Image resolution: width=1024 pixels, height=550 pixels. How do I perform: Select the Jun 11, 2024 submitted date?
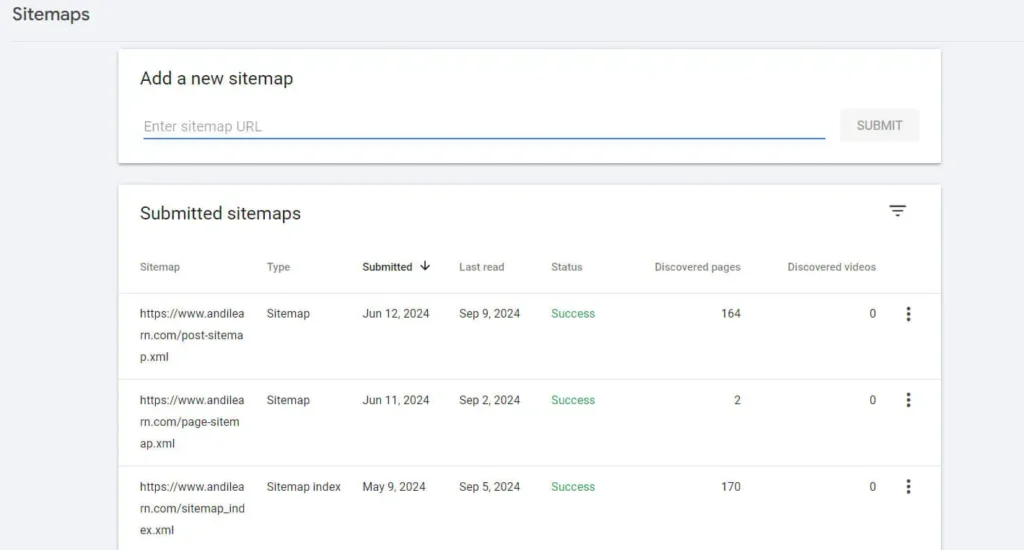coord(396,400)
